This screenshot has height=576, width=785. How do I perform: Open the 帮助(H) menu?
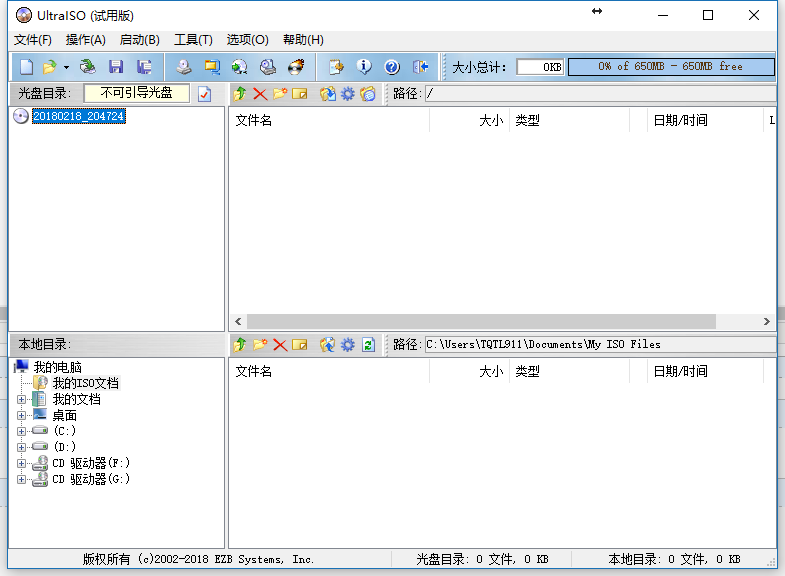(x=303, y=40)
